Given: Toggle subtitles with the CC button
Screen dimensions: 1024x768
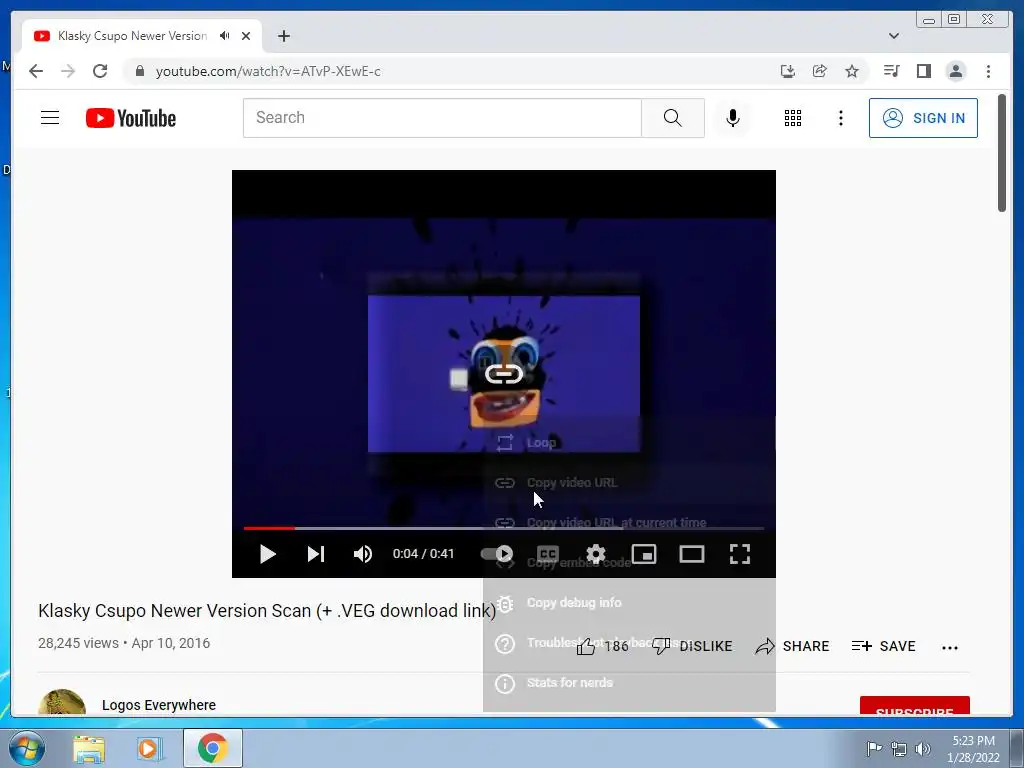Looking at the screenshot, I should 548,554.
